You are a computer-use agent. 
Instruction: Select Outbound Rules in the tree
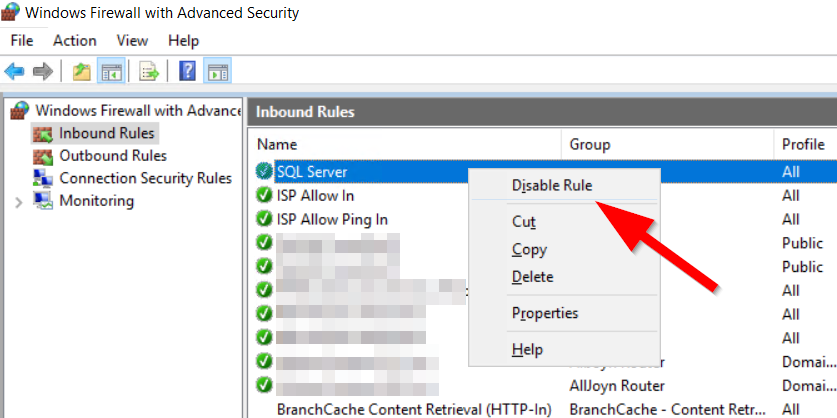click(113, 156)
